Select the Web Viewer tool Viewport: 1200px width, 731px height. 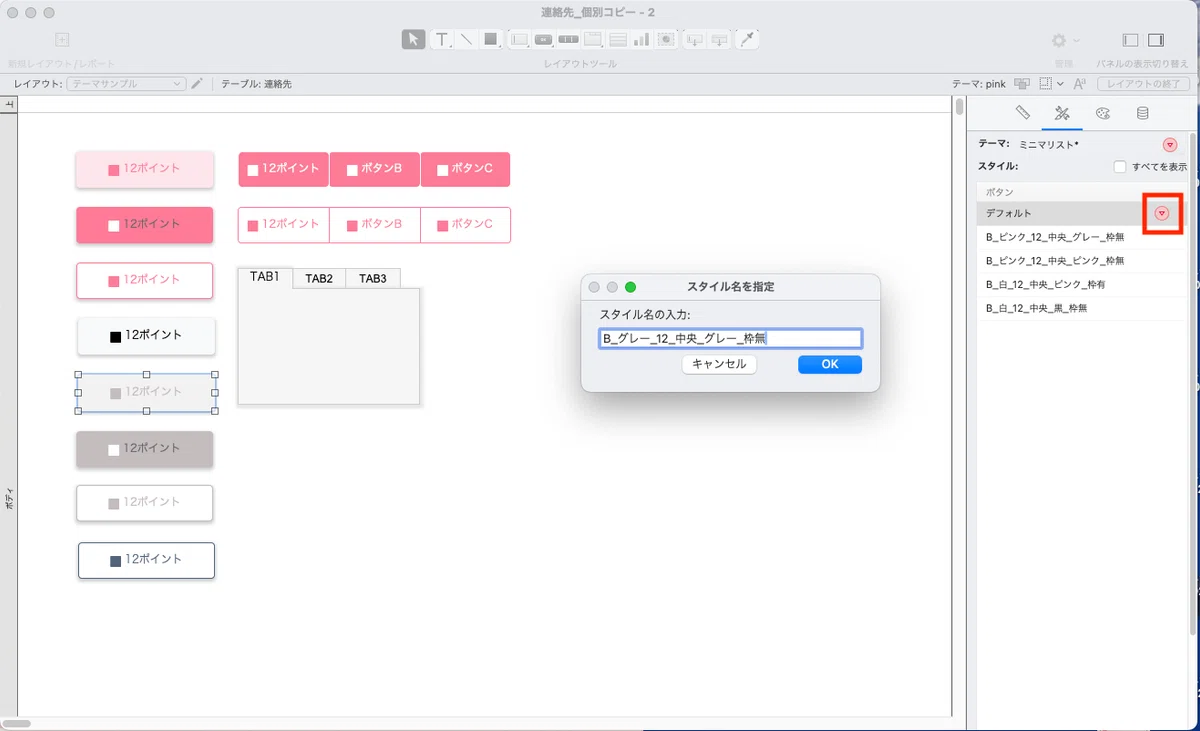[x=665, y=40]
